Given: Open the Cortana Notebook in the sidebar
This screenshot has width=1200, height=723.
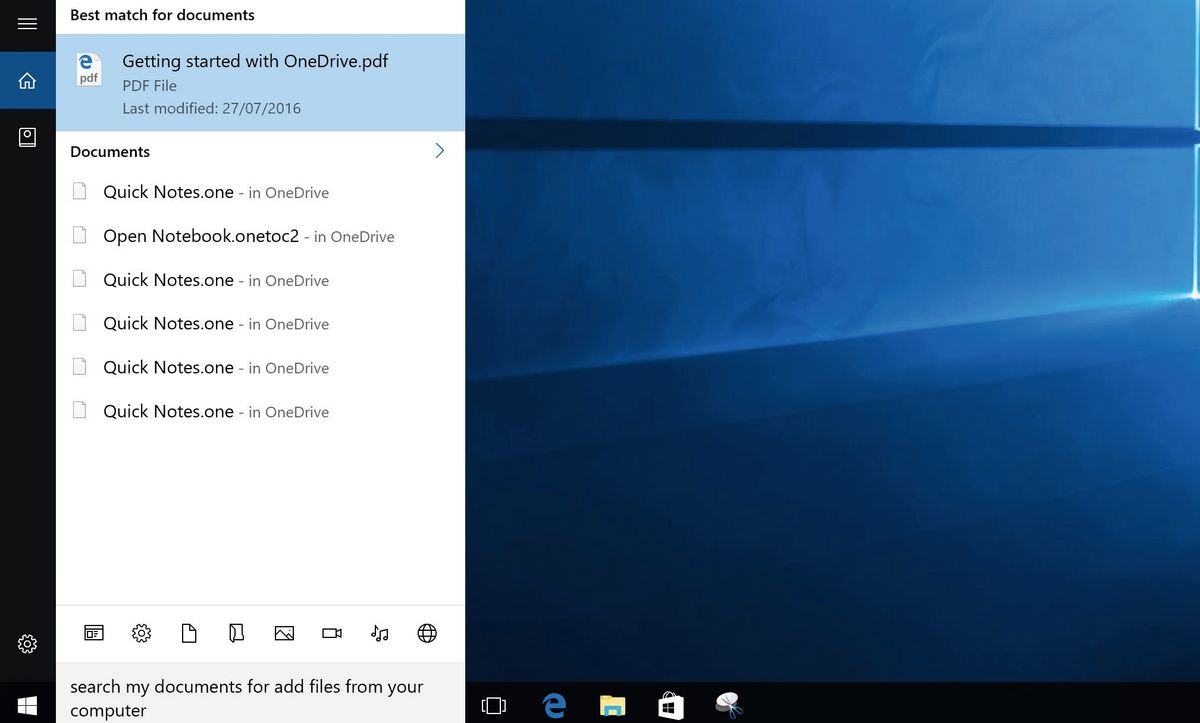Looking at the screenshot, I should tap(27, 137).
